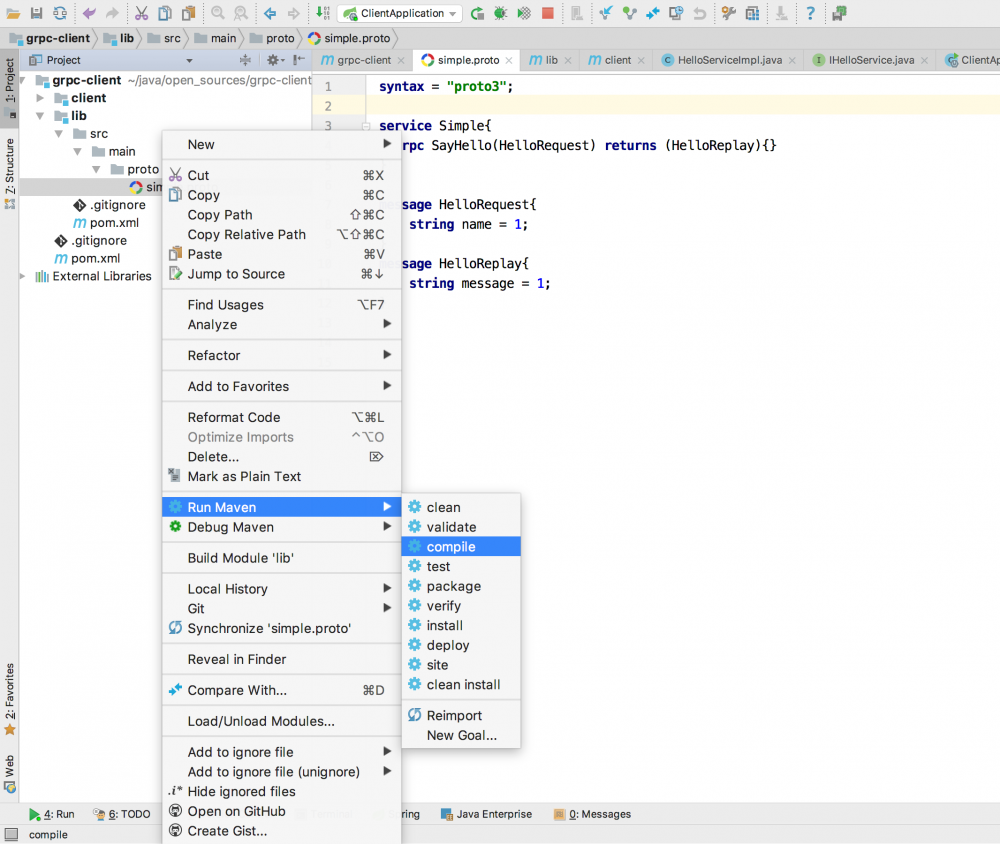
Task: Click the Project panel settings gear icon
Action: [273, 60]
